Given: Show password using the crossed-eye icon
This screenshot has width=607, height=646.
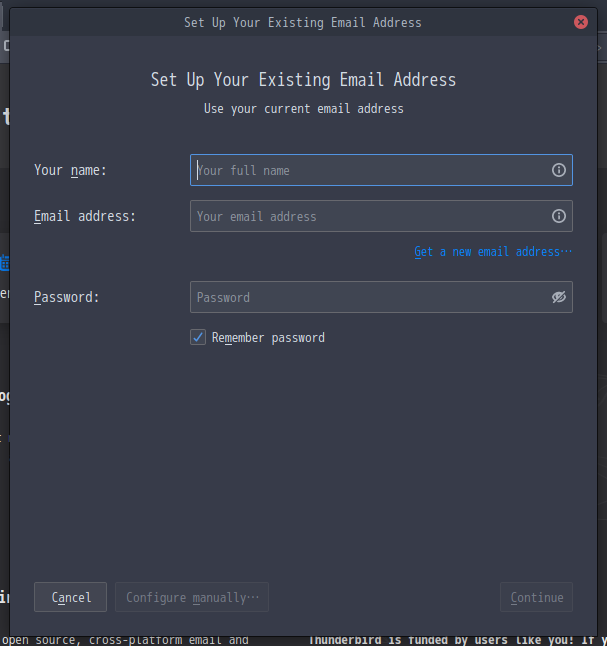Looking at the screenshot, I should pos(558,297).
